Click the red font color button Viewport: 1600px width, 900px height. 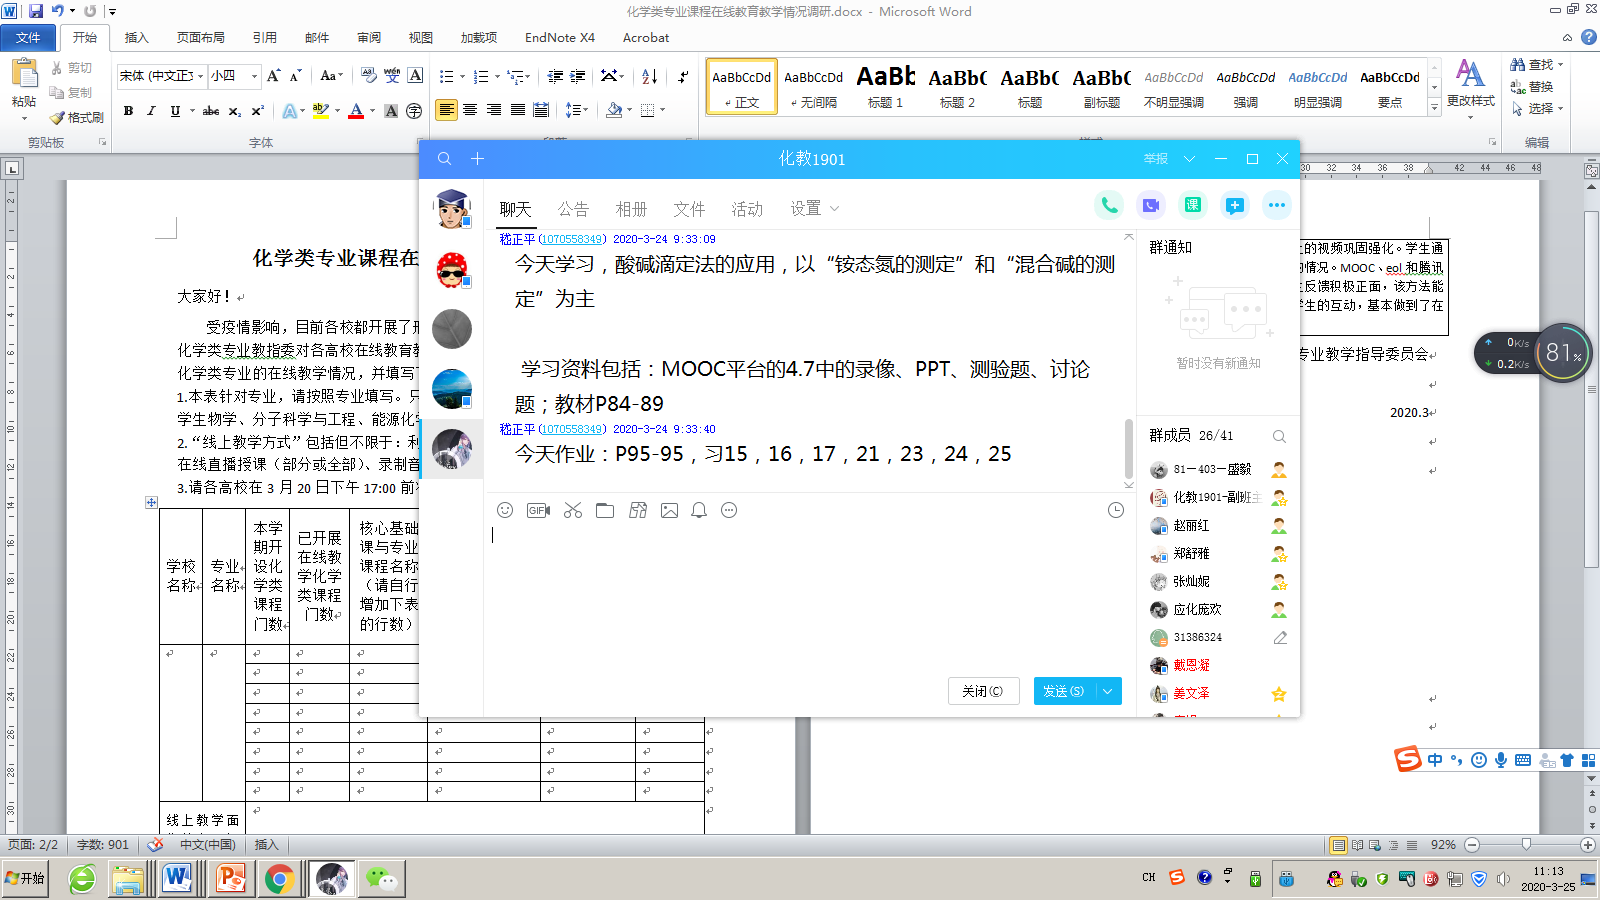(x=356, y=111)
